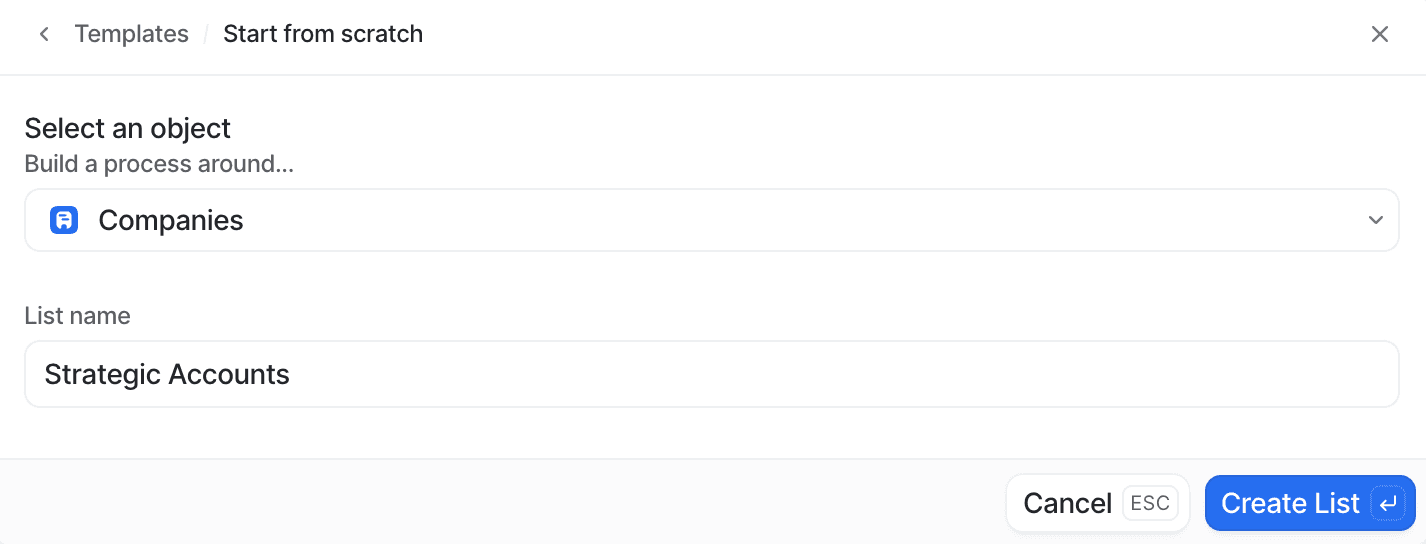This screenshot has height=544, width=1426.
Task: Click the ESC shortcut badge
Action: [x=1150, y=503]
